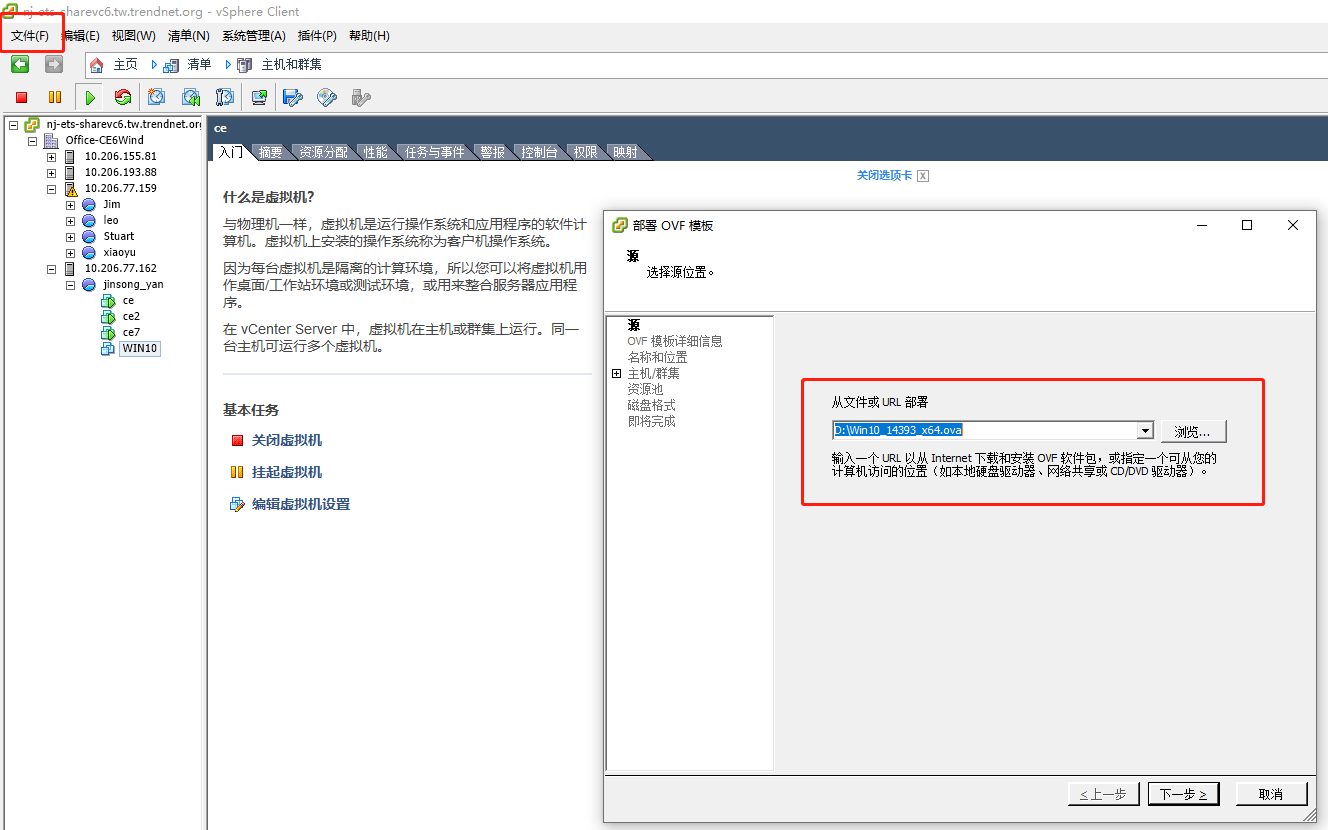Switch to the 映射 tab
The image size is (1328, 830).
coord(626,152)
